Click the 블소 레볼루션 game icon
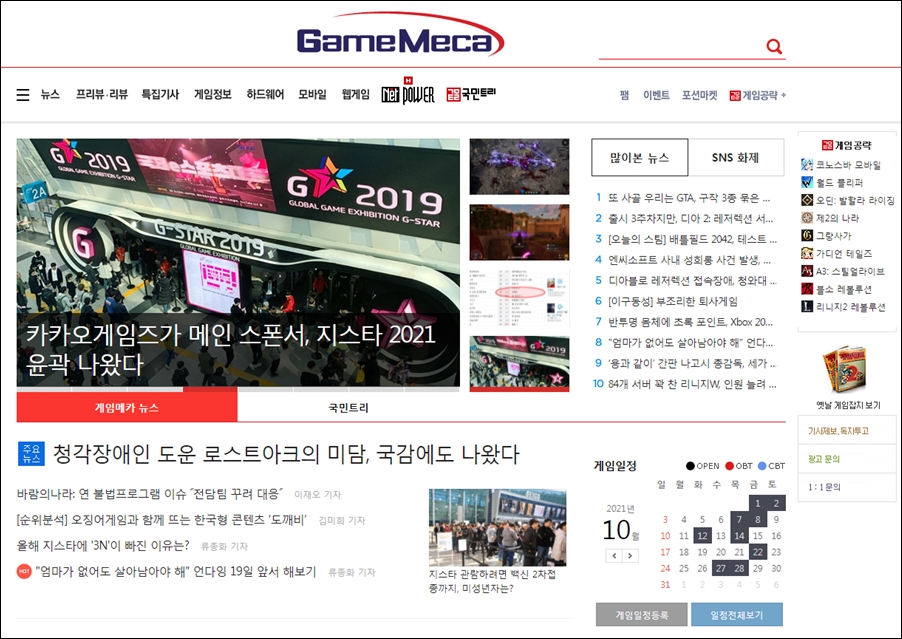 click(x=807, y=289)
